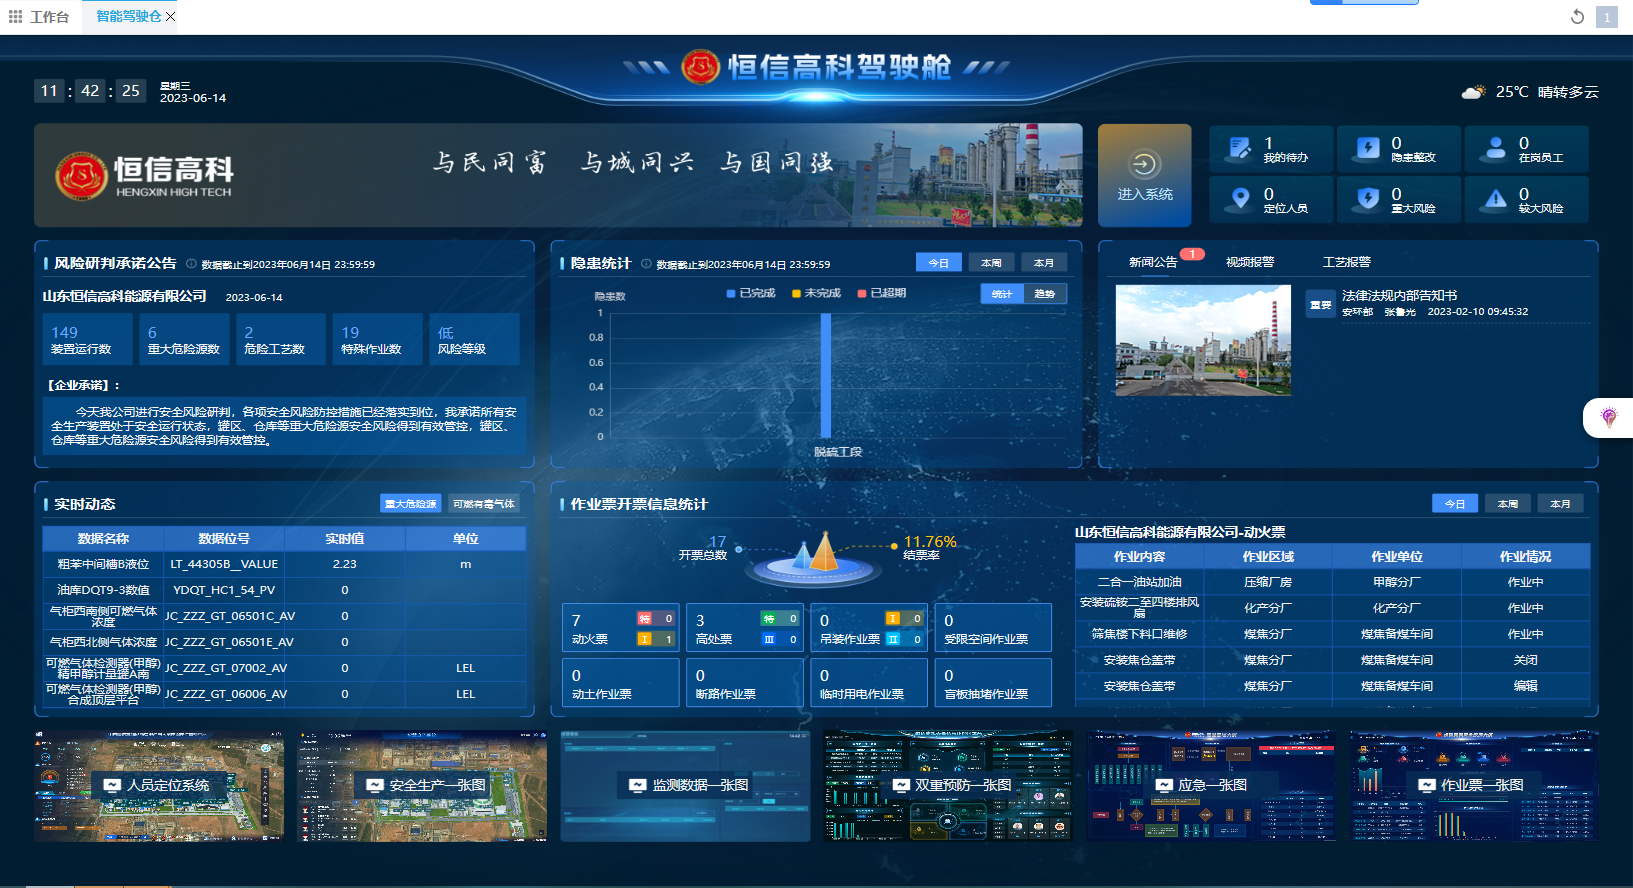The image size is (1633, 888).
Task: Switch to the 视频报警 tab
Action: pos(1250,262)
